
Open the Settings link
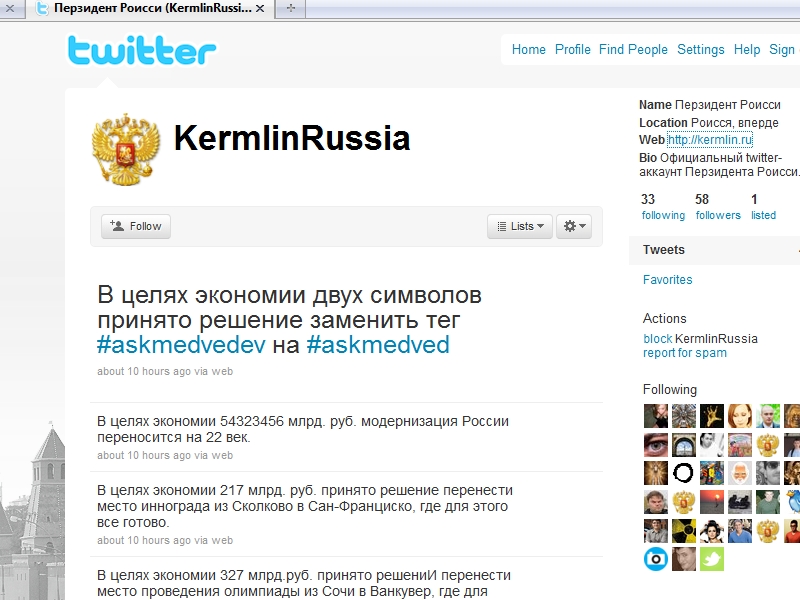click(x=701, y=49)
